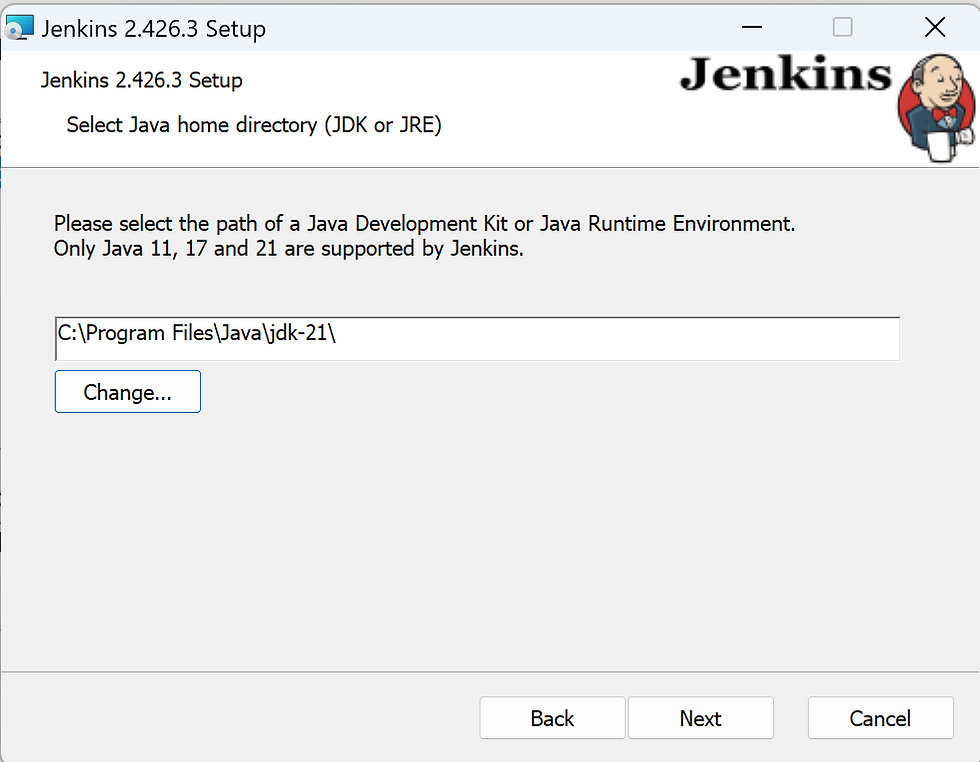Go Back to previous step
The height and width of the screenshot is (762, 980).
click(x=552, y=718)
